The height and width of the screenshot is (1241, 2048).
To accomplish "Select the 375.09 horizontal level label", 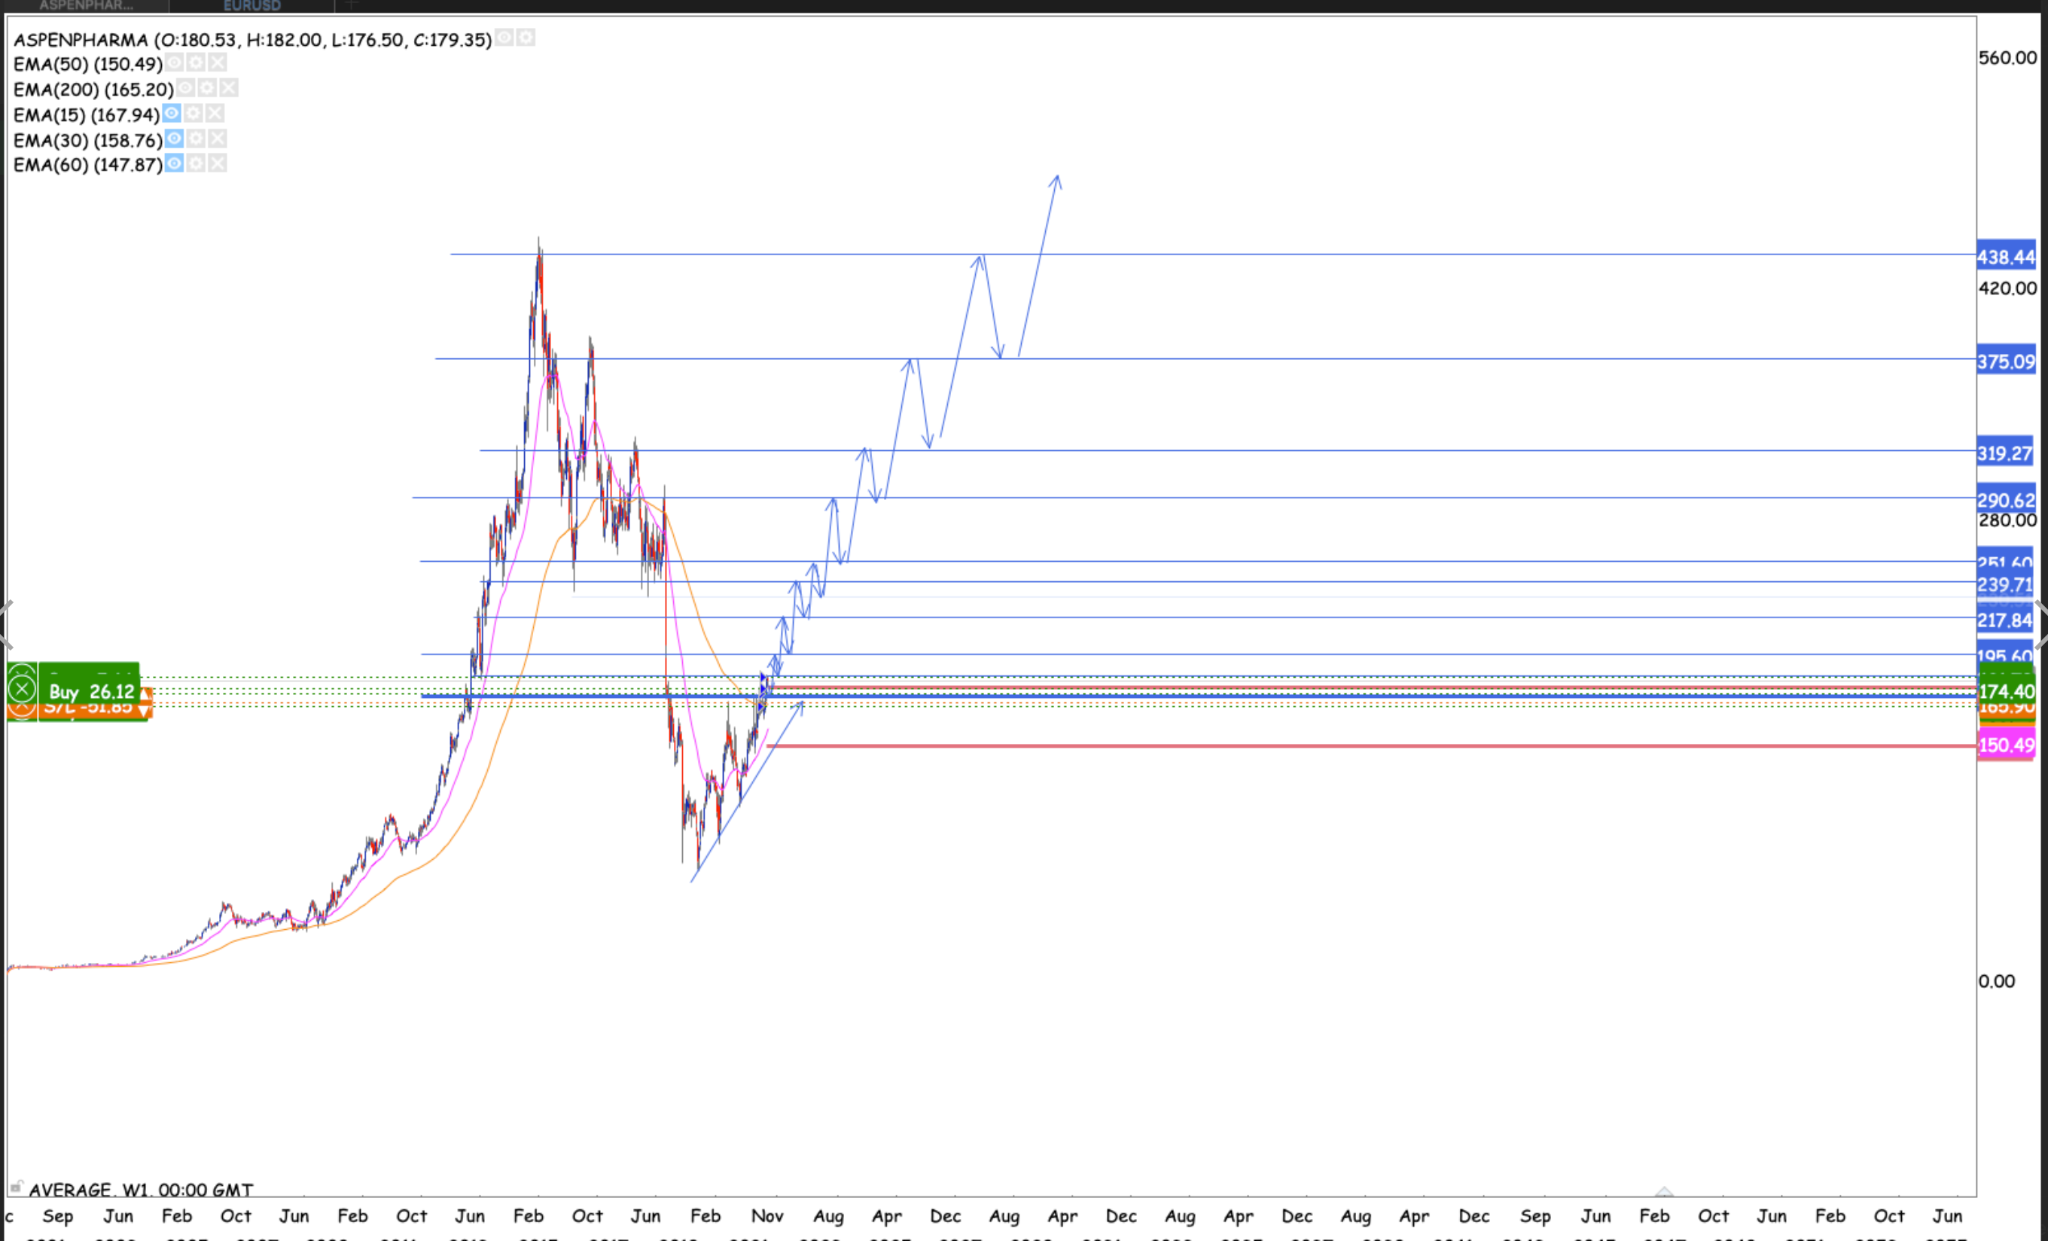I will 2005,361.
